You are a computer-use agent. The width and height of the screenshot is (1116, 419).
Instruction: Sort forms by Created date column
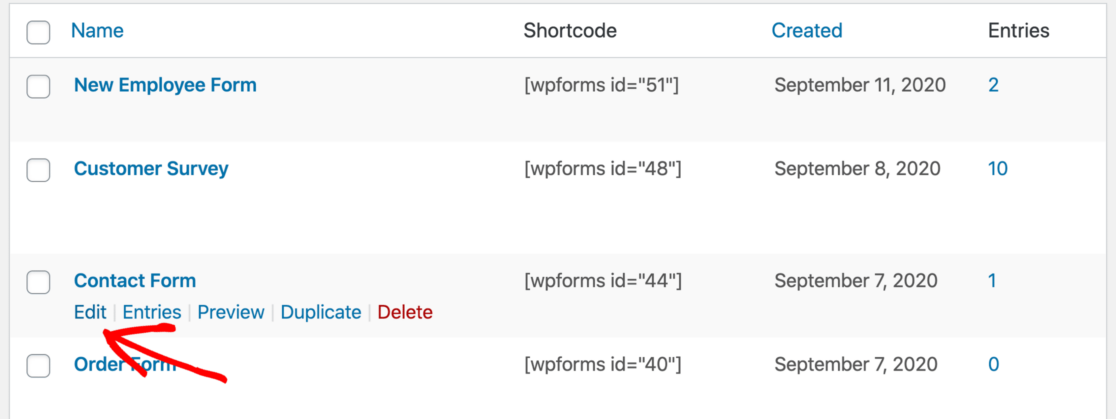coord(806,31)
